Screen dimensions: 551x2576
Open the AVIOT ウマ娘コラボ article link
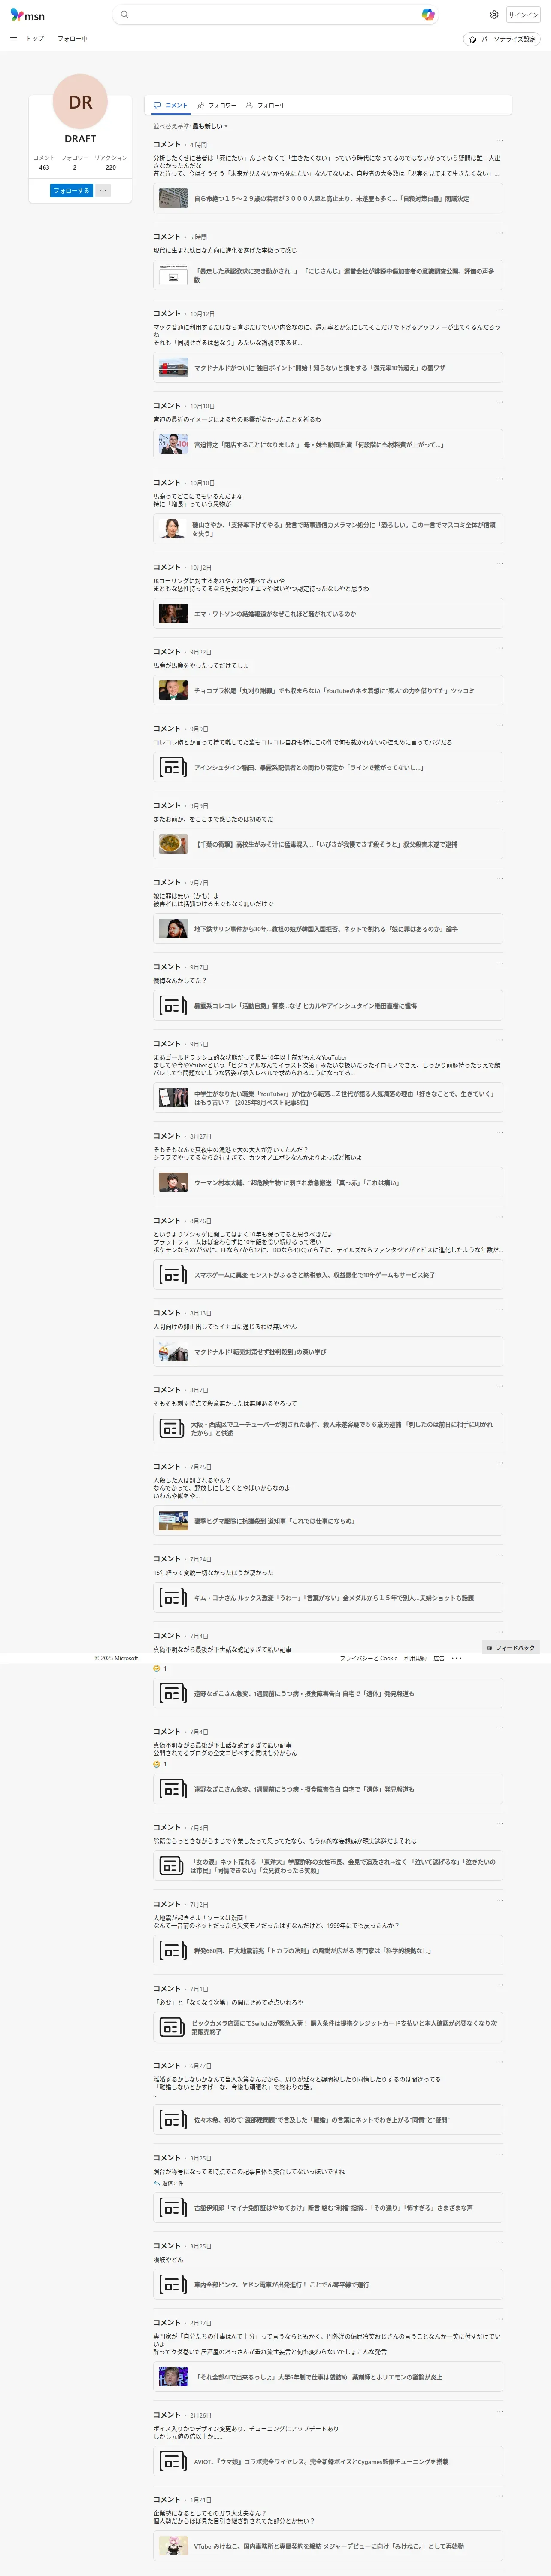328,2462
